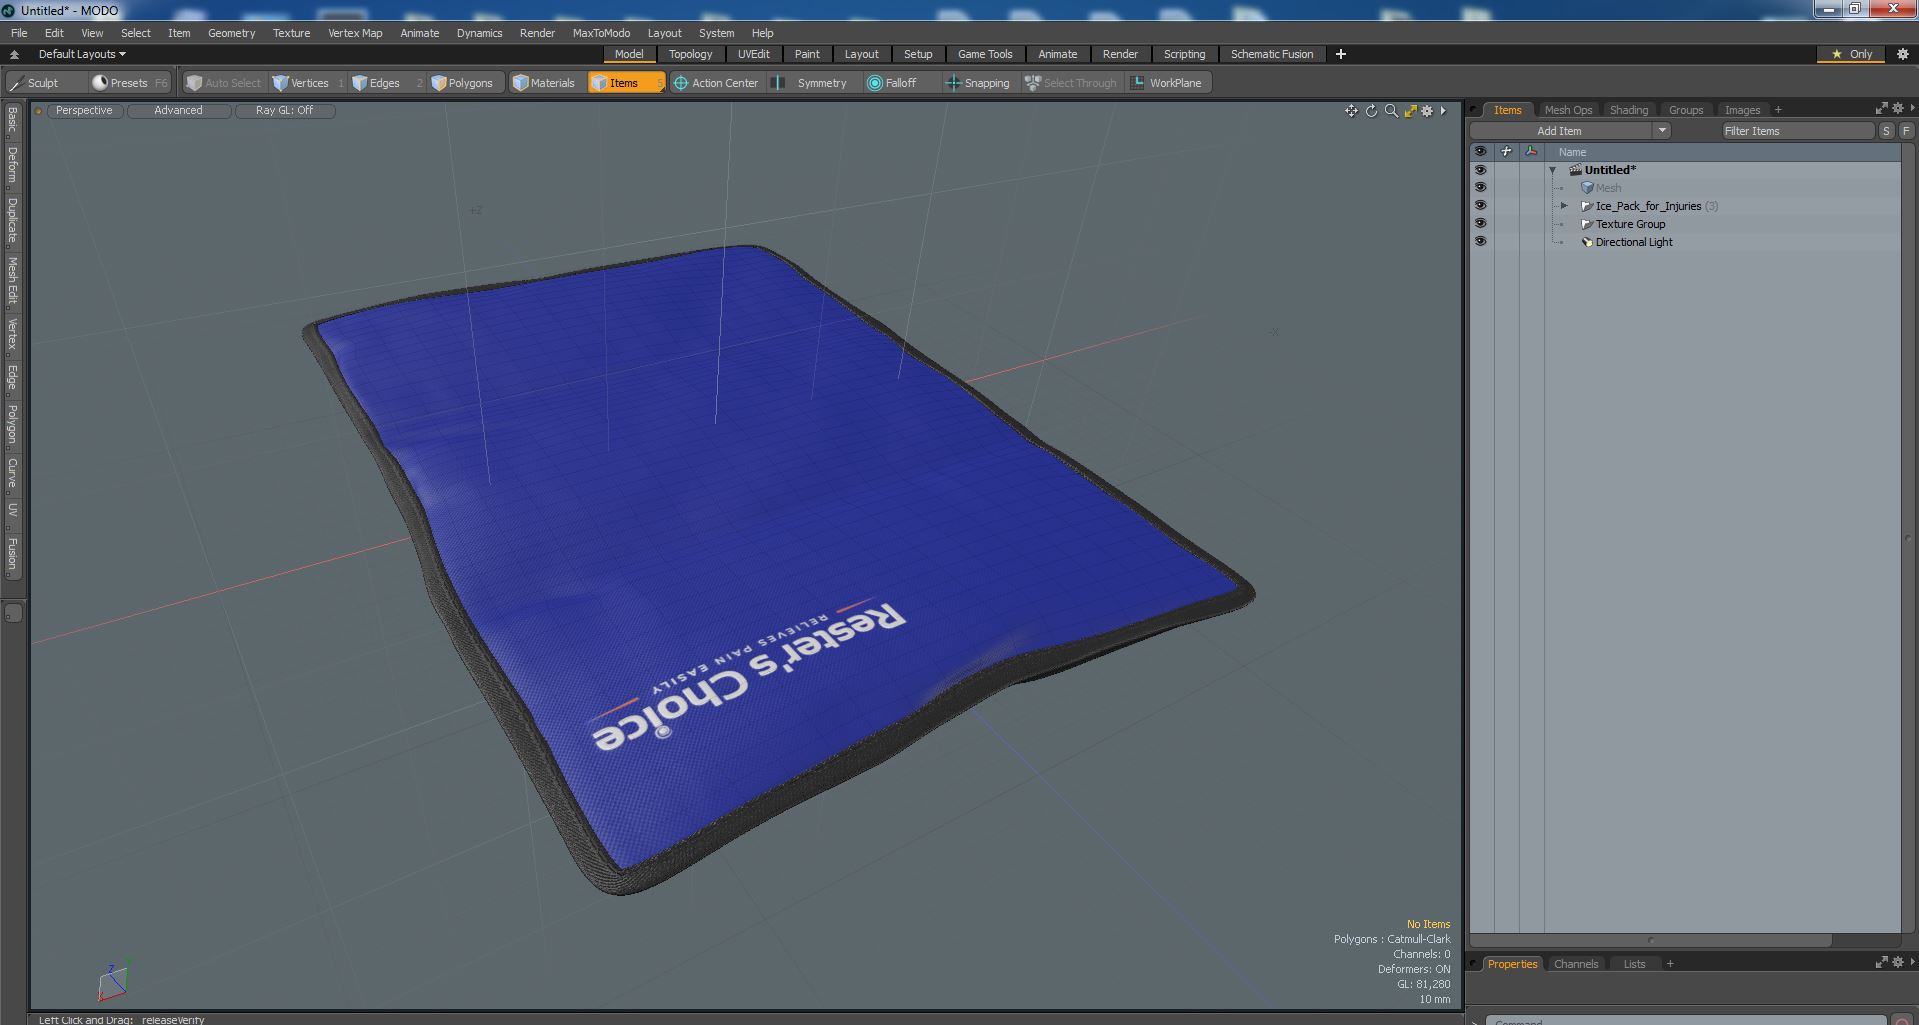Click the Properties panel gear icon
Image resolution: width=1919 pixels, height=1025 pixels.
click(x=1898, y=962)
